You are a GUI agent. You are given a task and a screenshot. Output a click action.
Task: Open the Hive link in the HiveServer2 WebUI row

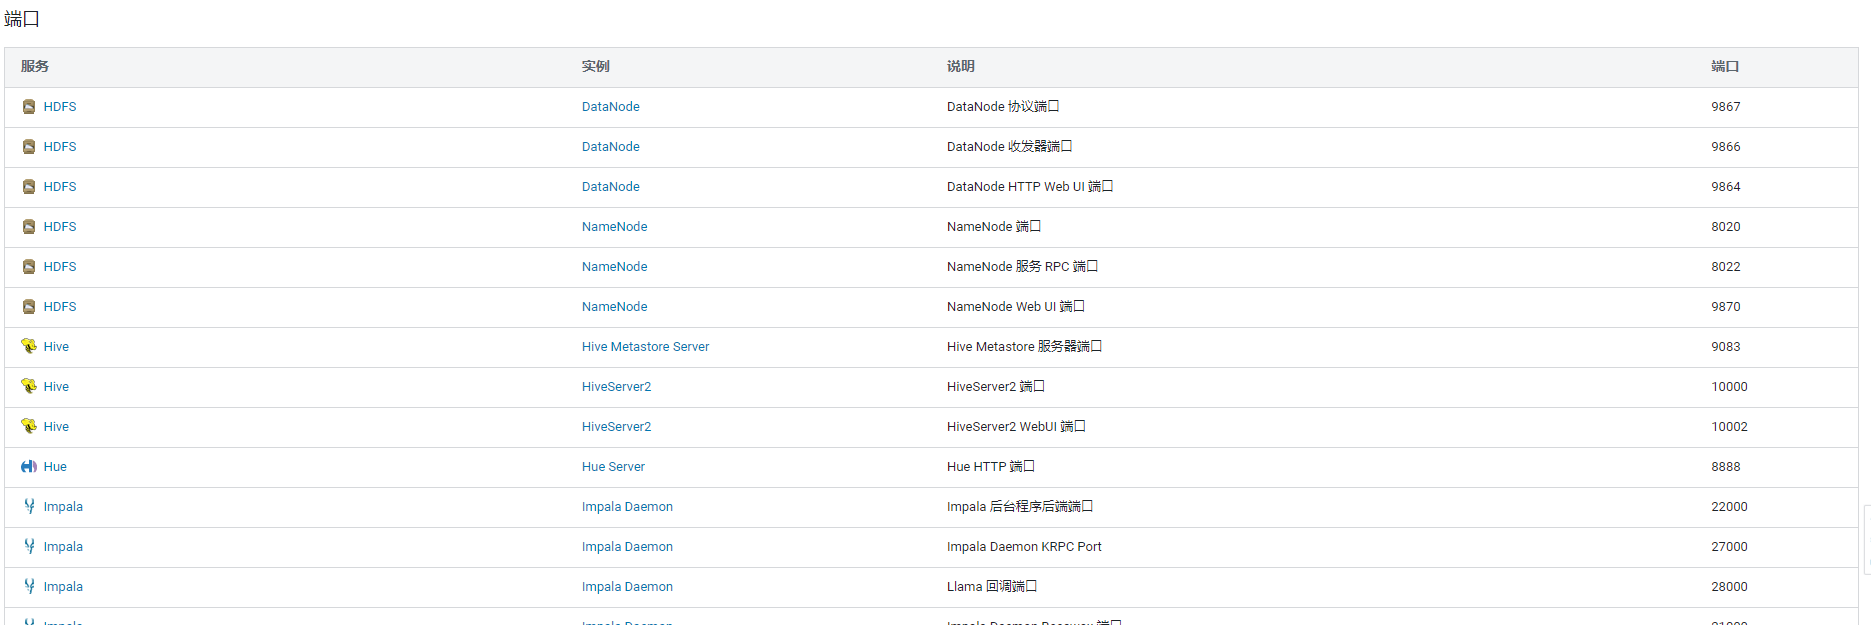pyautogui.click(x=56, y=427)
